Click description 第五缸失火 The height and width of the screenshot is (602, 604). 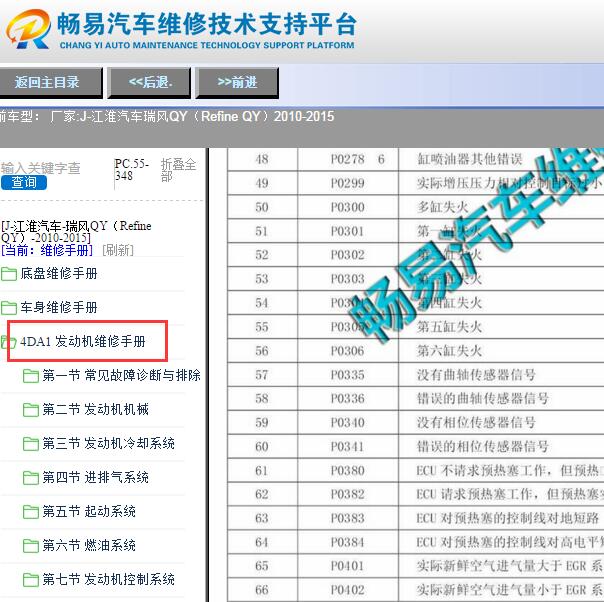449,327
